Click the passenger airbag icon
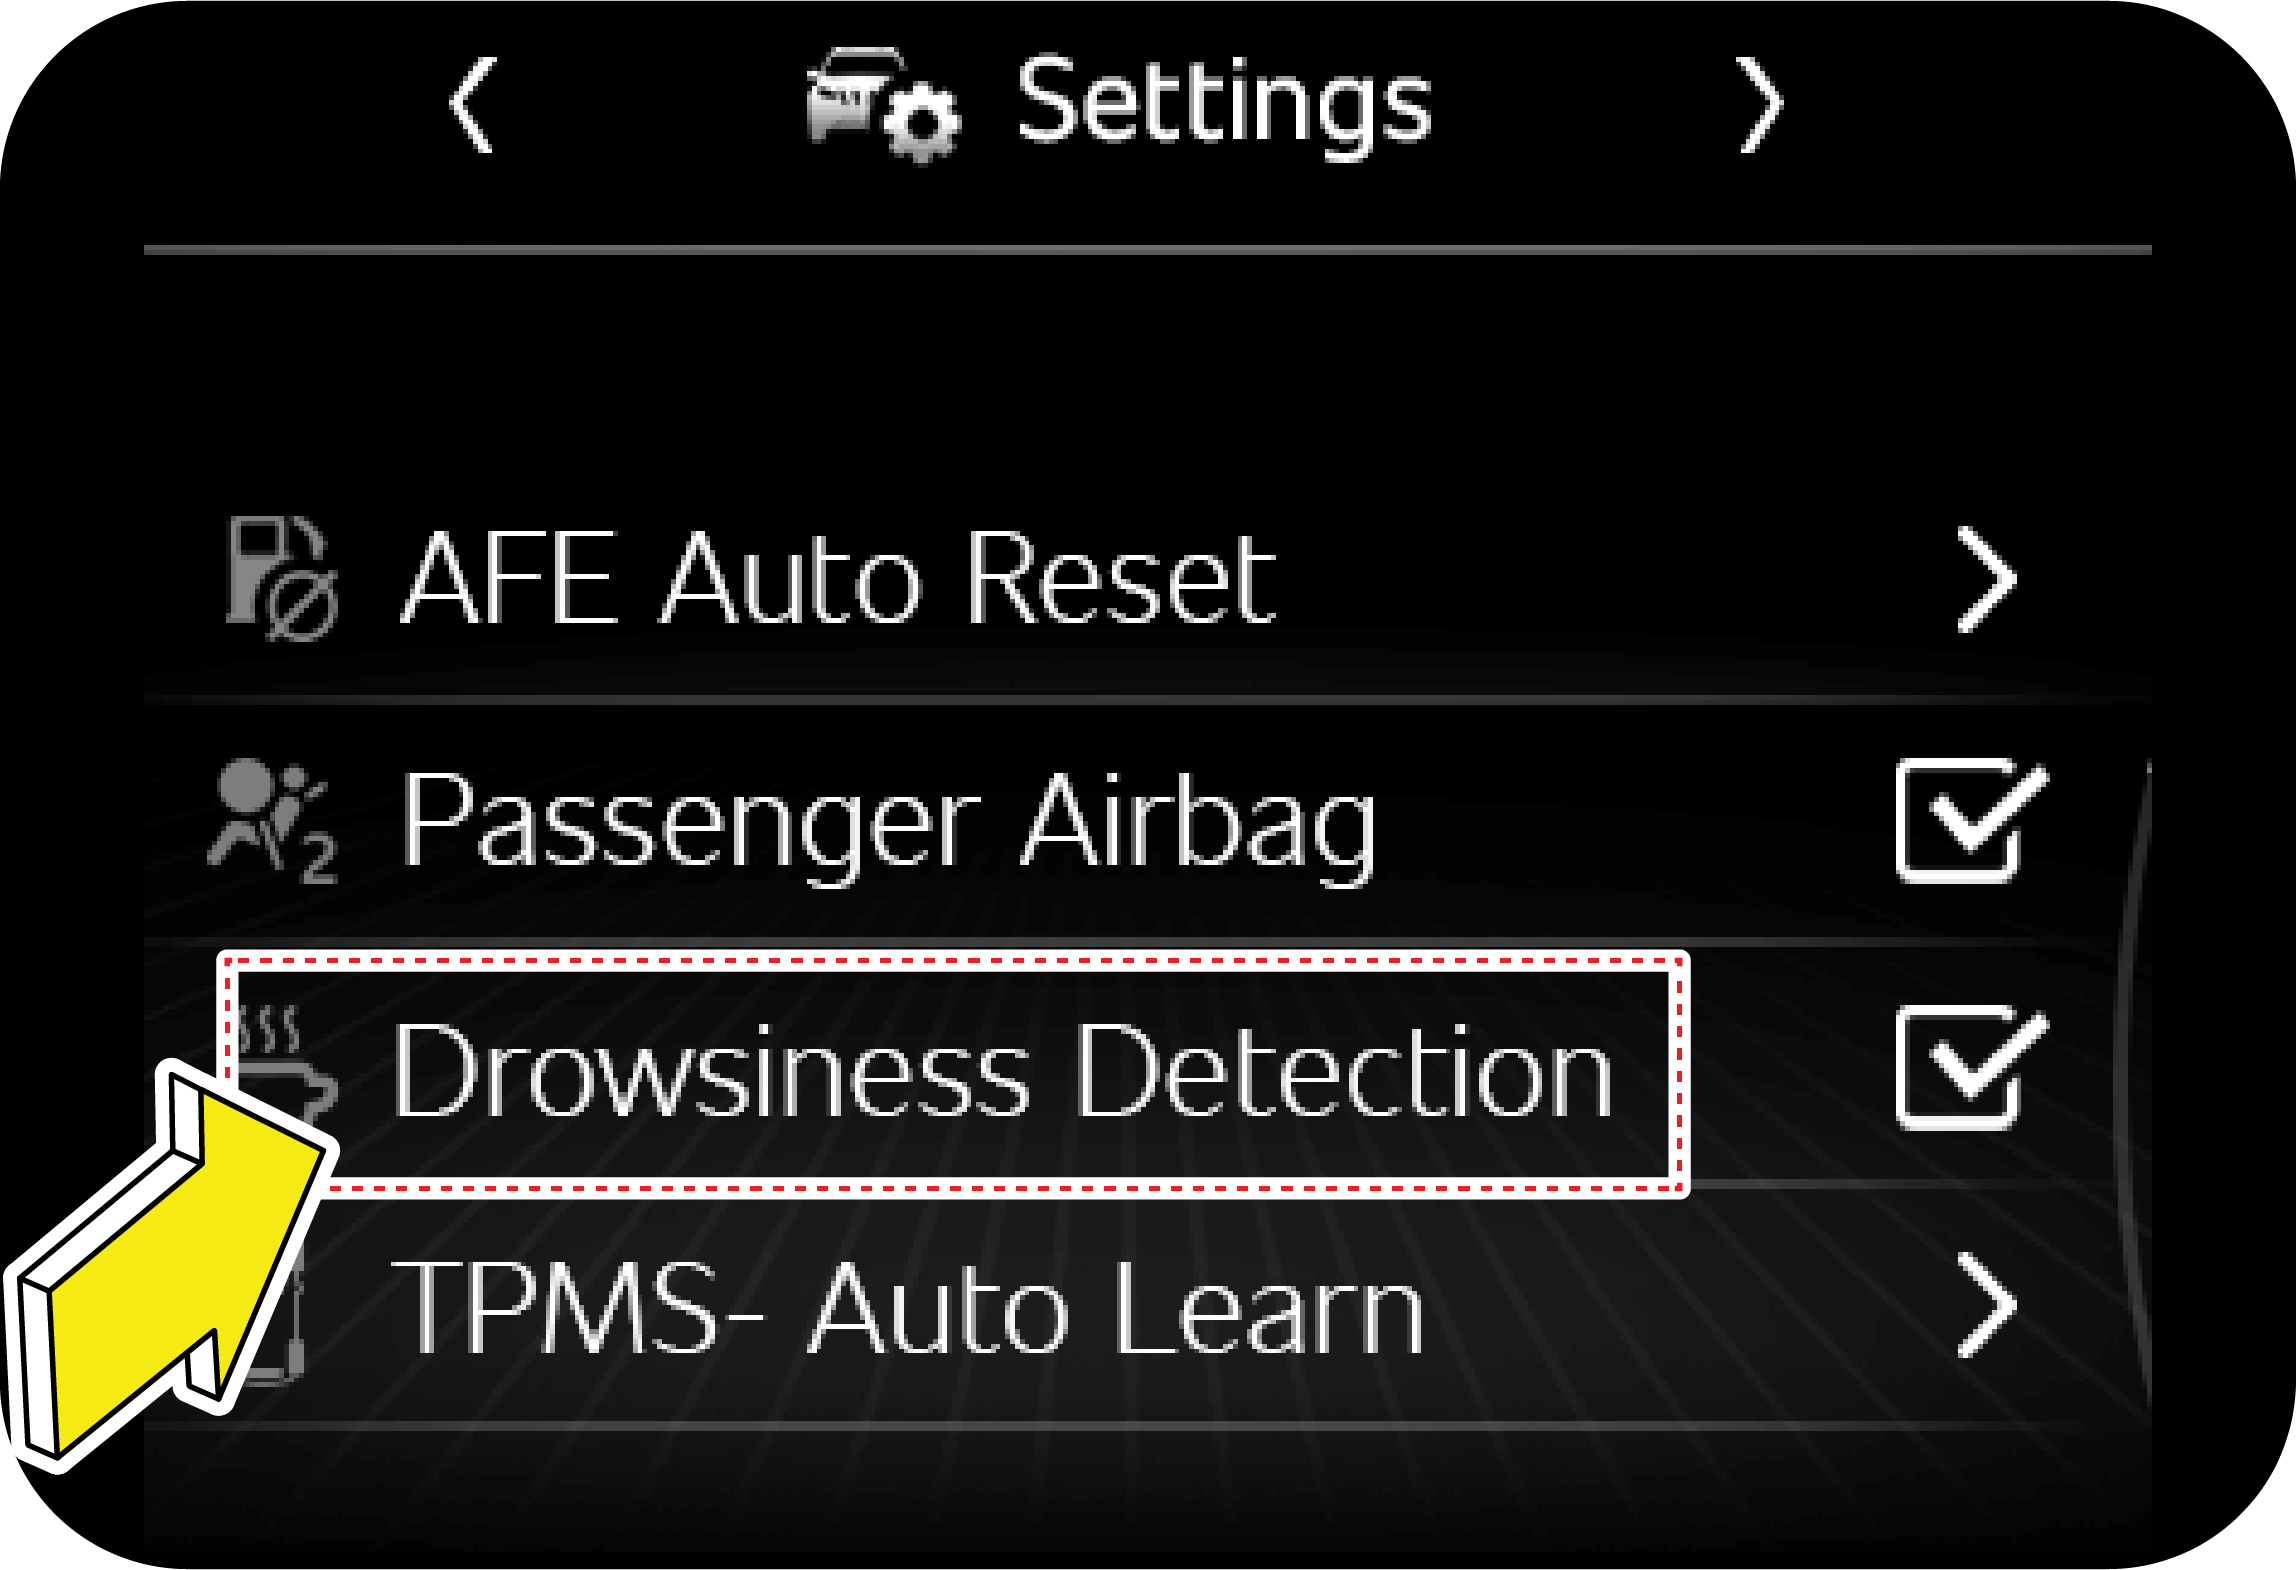Screen dimensions: 2296x1570 tap(272, 822)
